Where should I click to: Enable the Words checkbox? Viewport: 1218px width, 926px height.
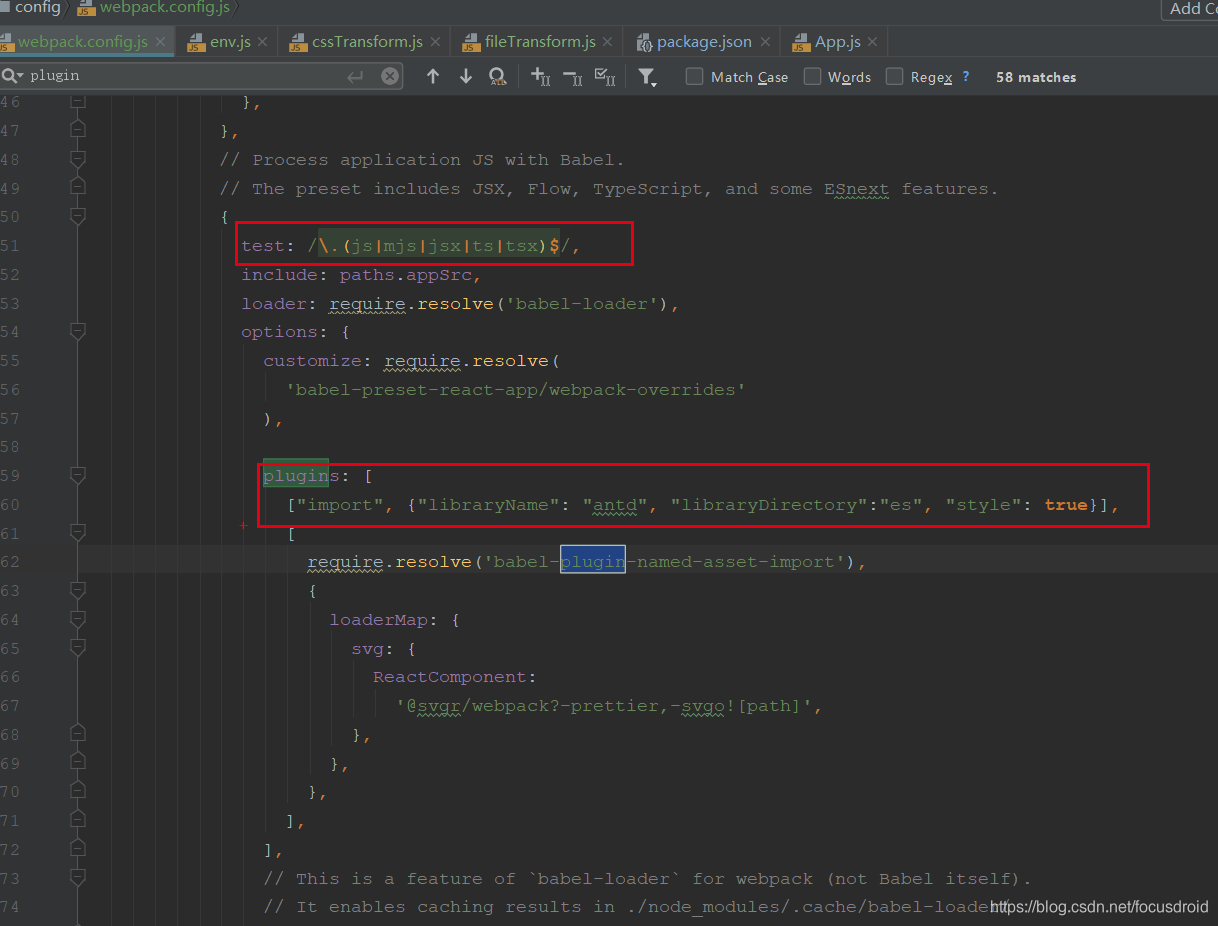coord(812,76)
